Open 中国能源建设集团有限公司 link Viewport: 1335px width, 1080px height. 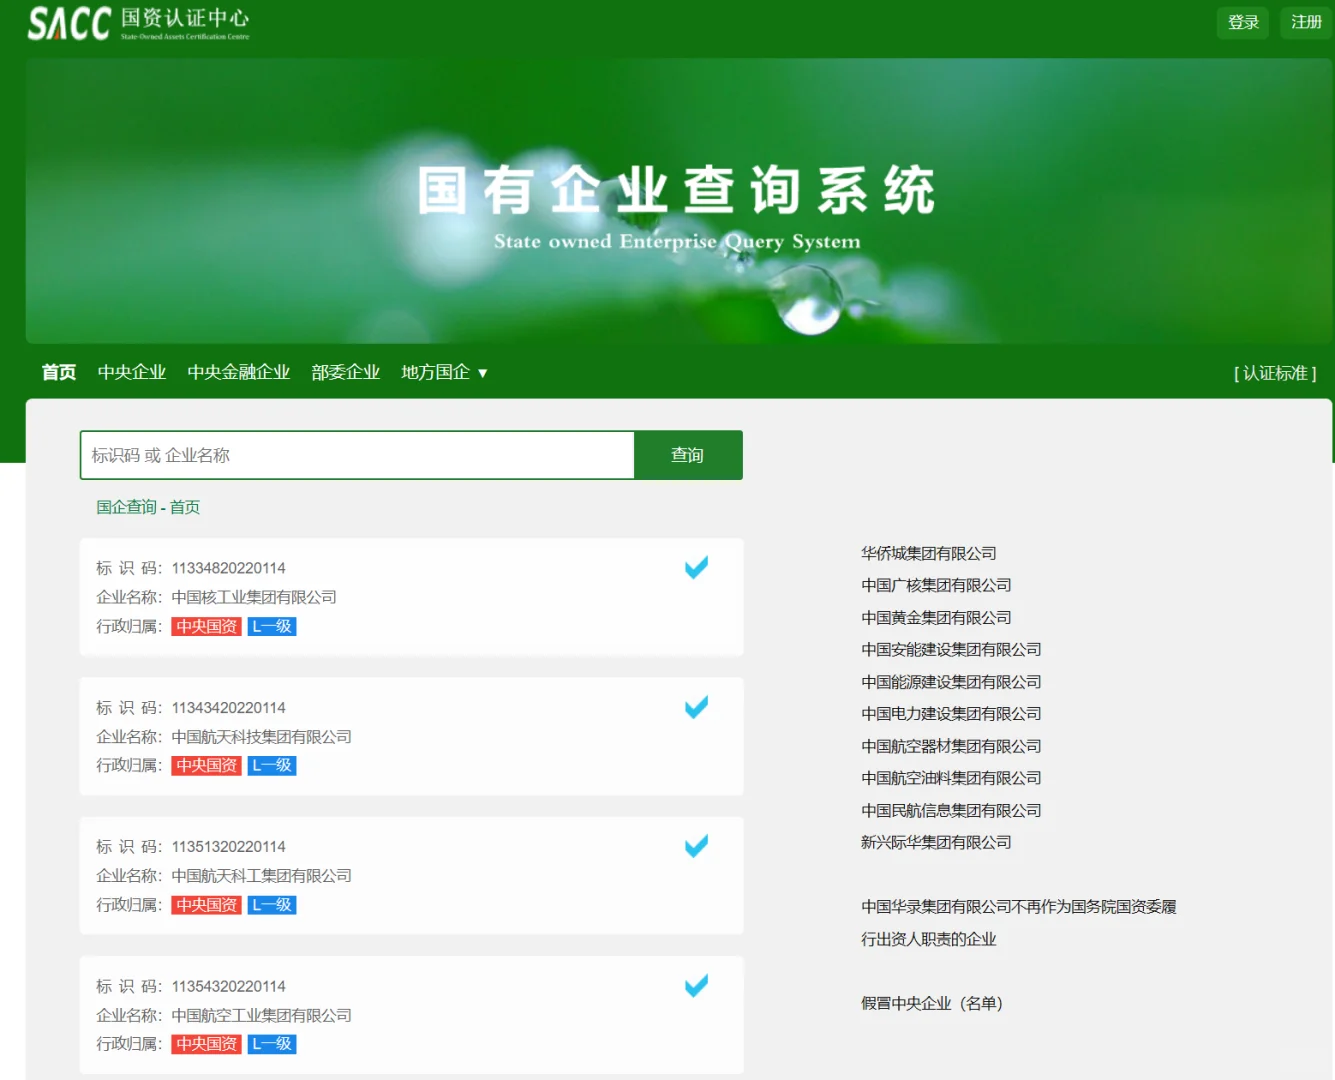(951, 682)
